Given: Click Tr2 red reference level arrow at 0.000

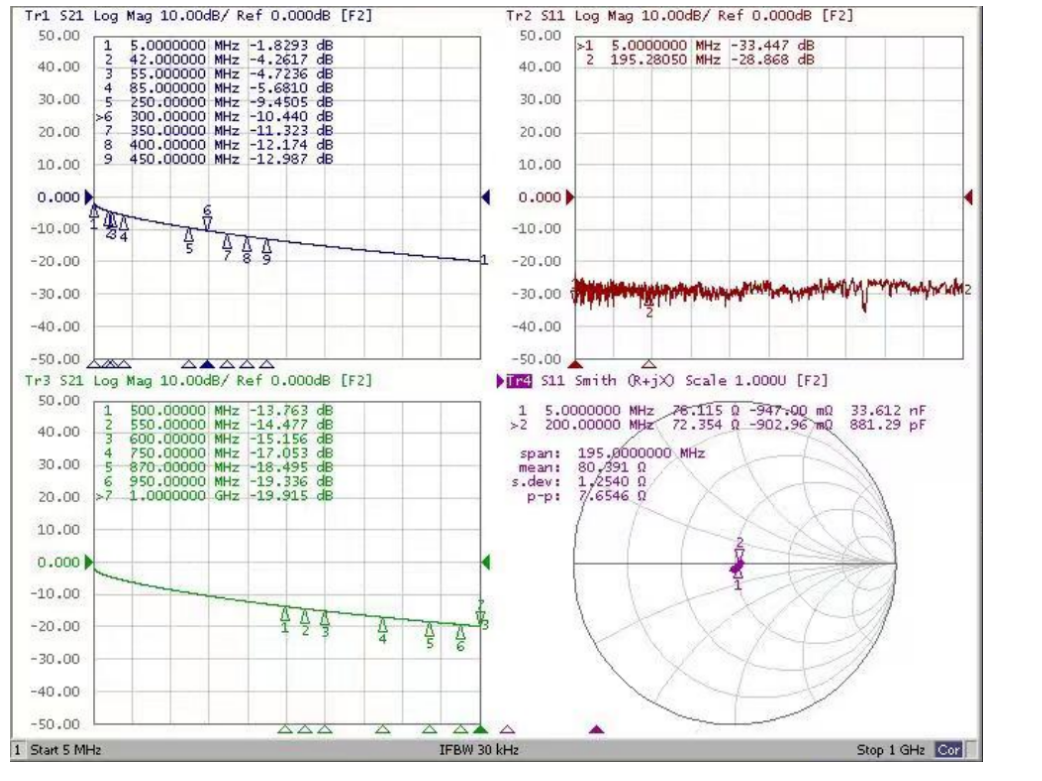Looking at the screenshot, I should [570, 197].
